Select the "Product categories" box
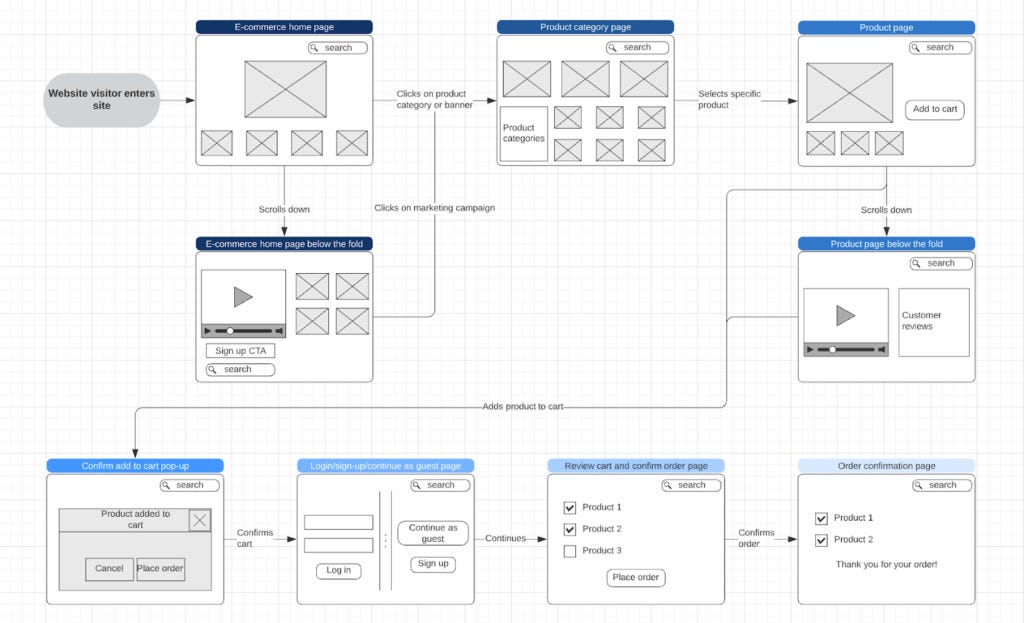Viewport: 1024px width, 623px height. (524, 134)
